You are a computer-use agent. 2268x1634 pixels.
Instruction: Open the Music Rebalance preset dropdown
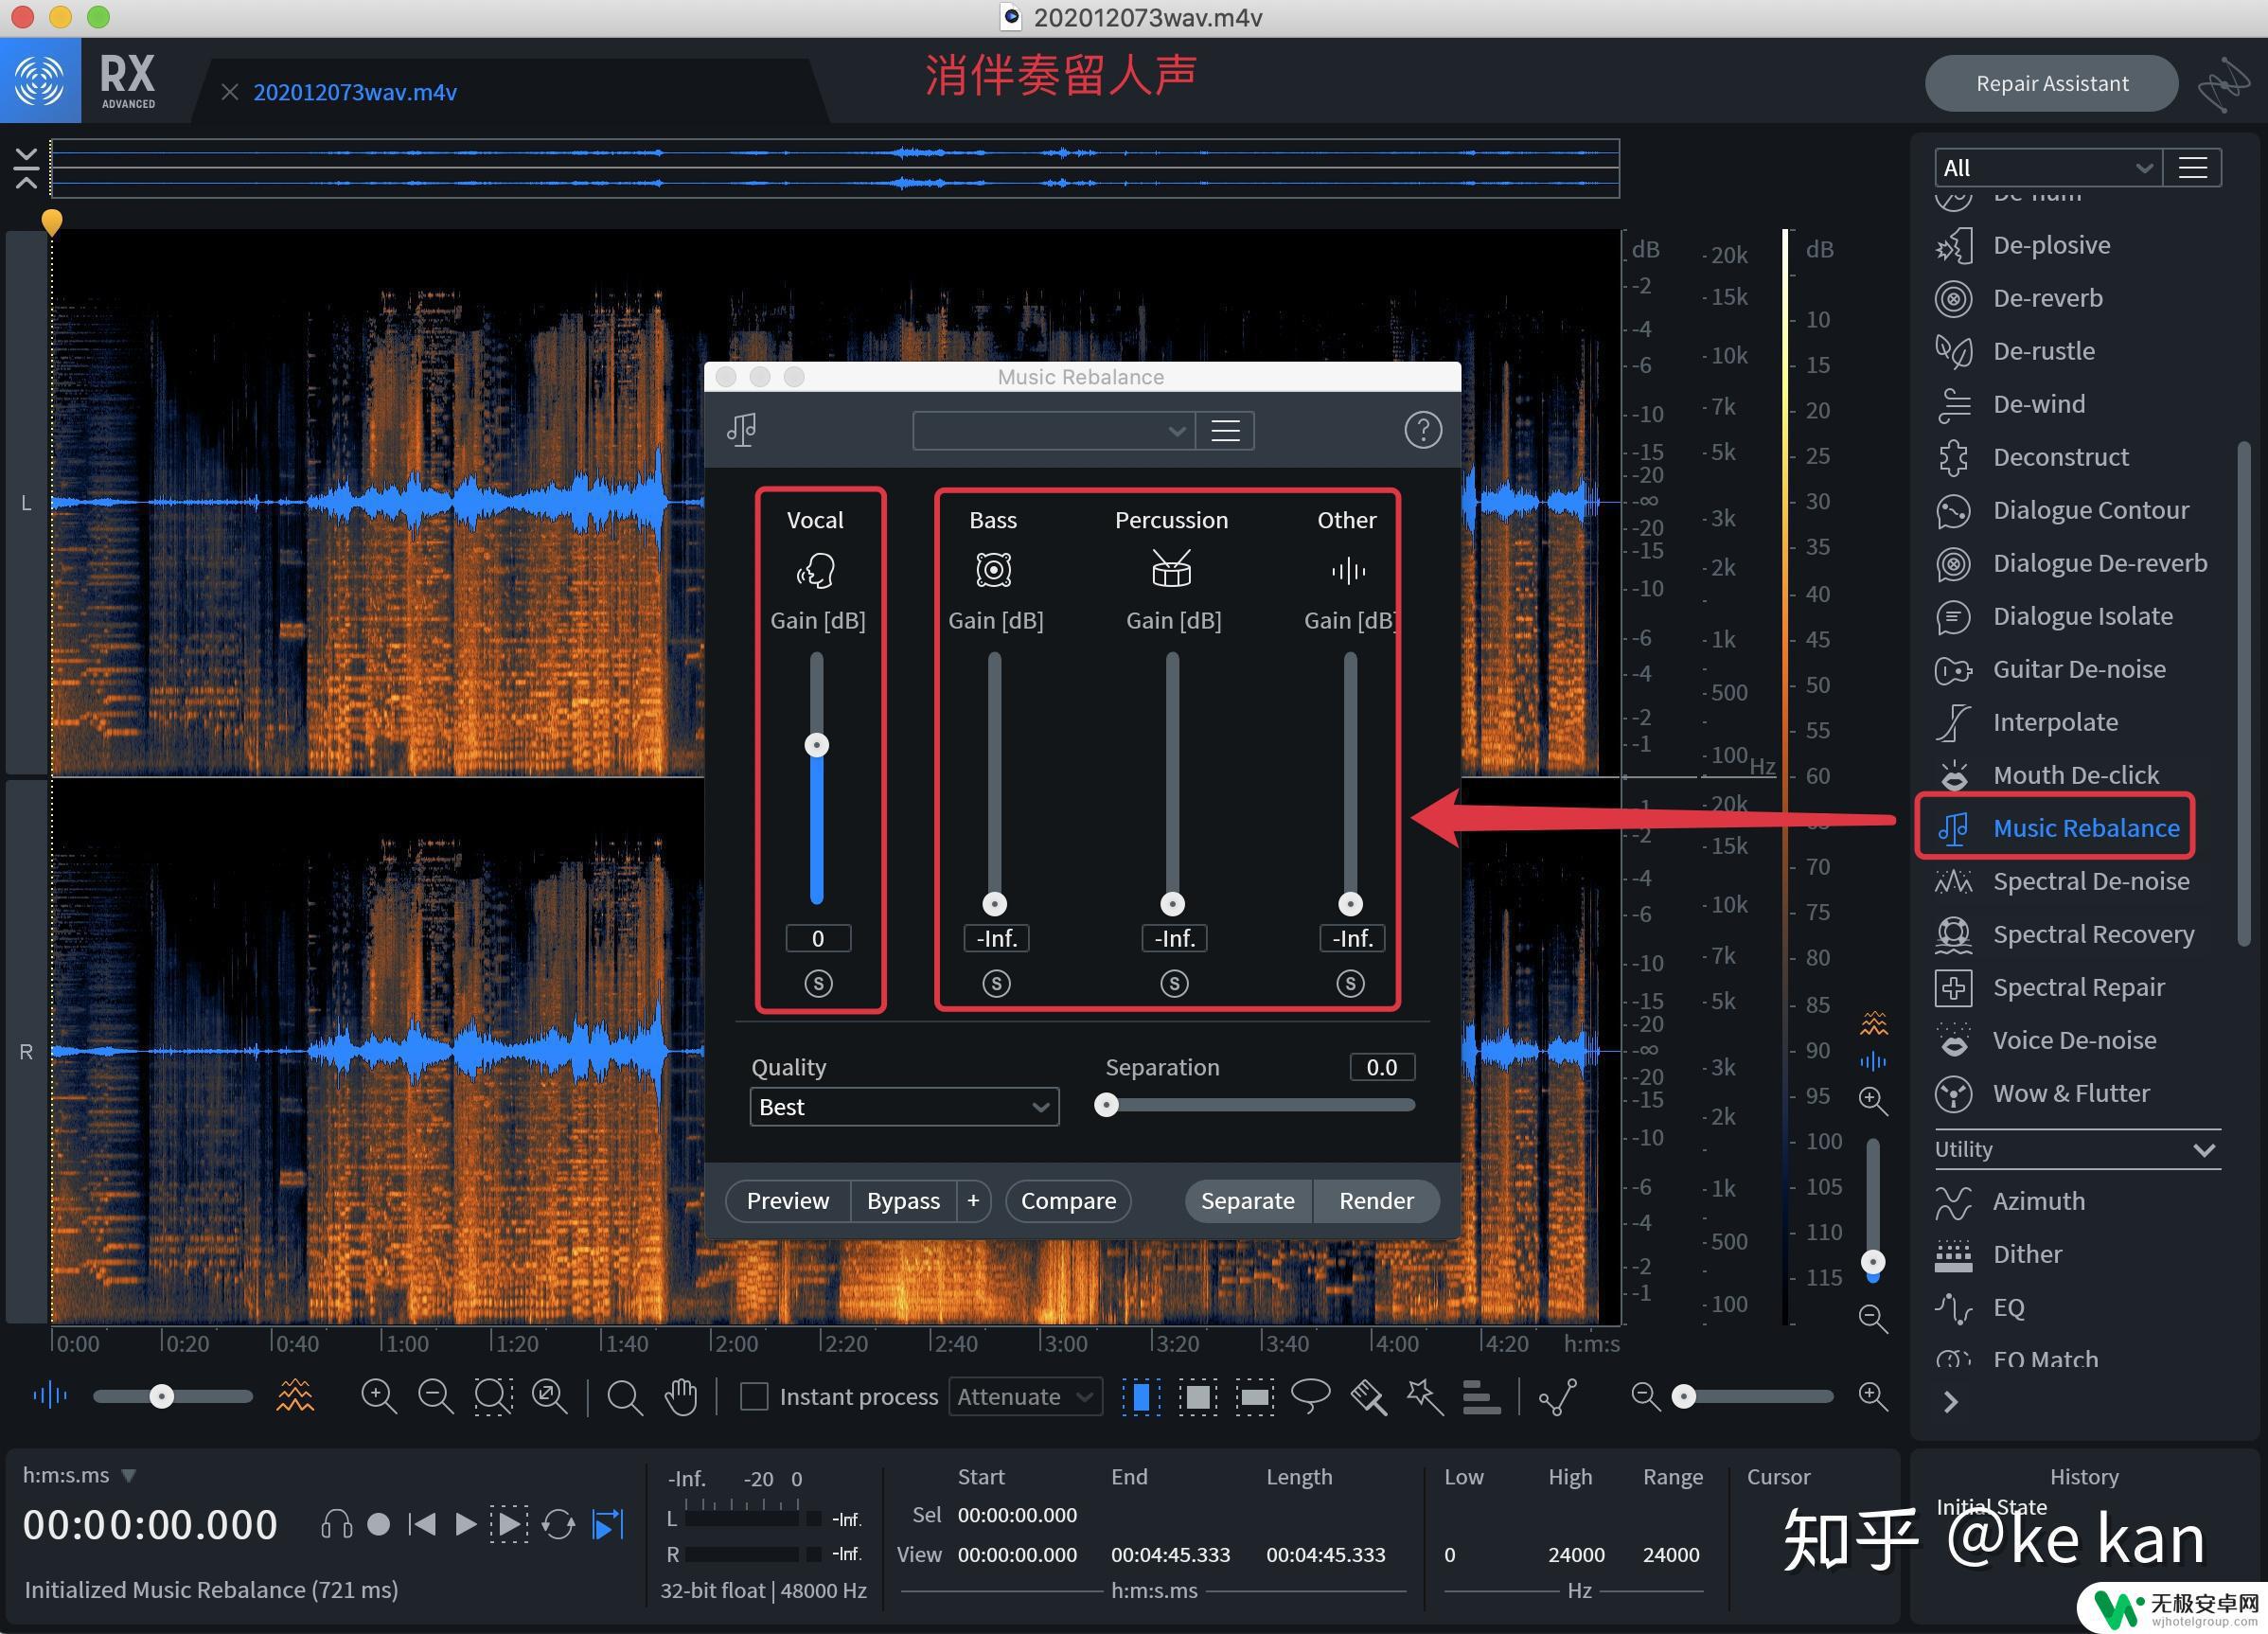(x=1053, y=430)
